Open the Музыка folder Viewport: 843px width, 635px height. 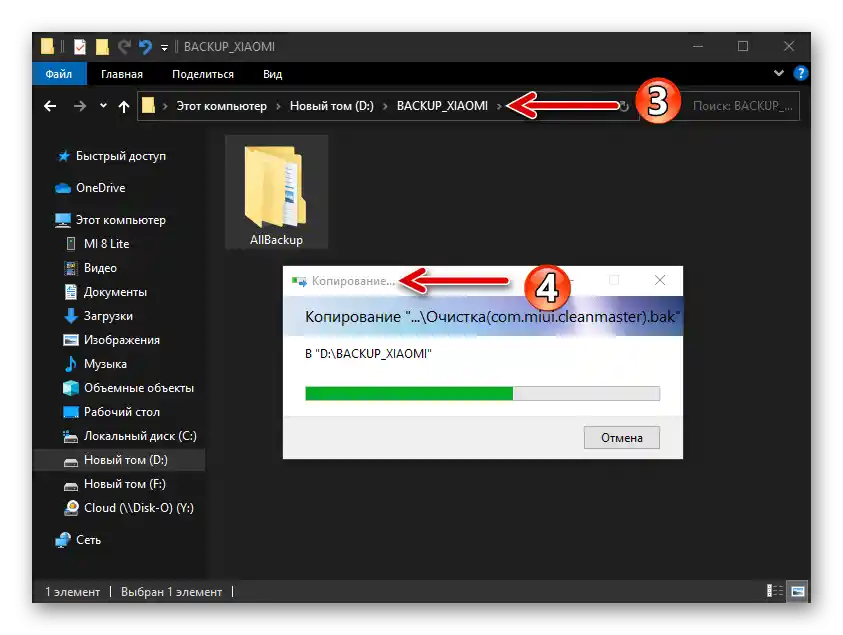coord(105,364)
